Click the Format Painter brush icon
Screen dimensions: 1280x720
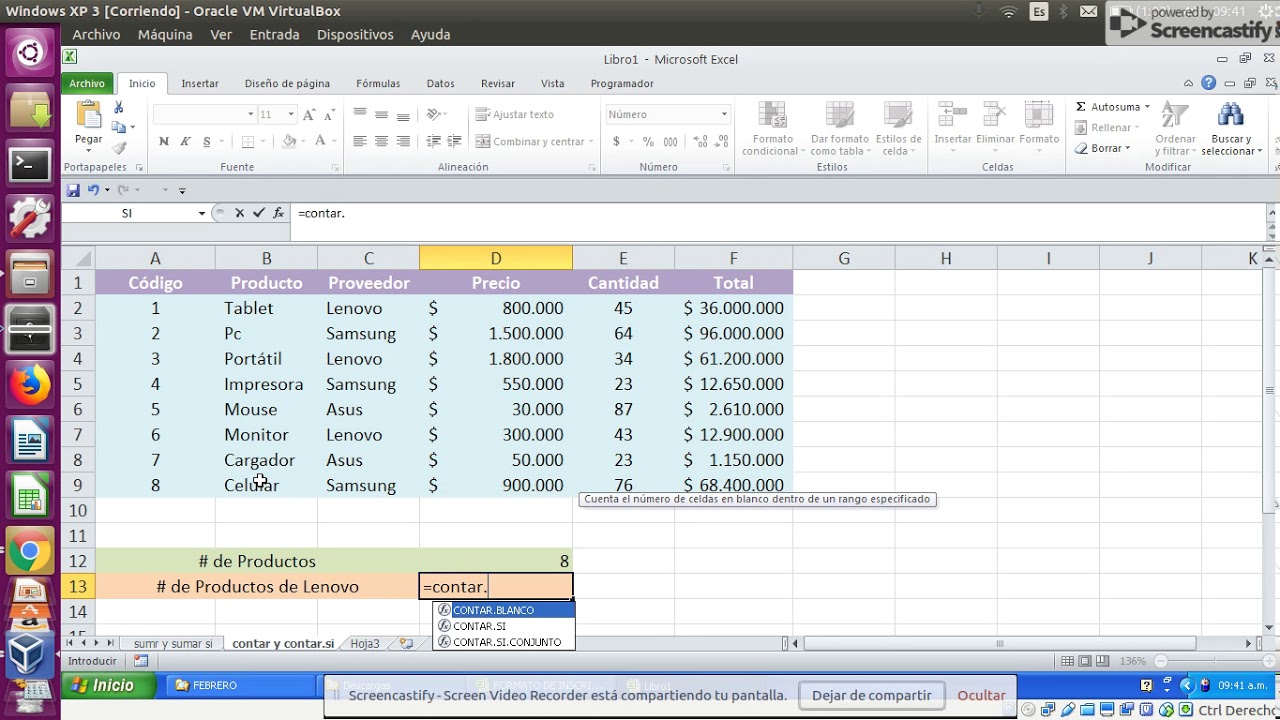[119, 148]
